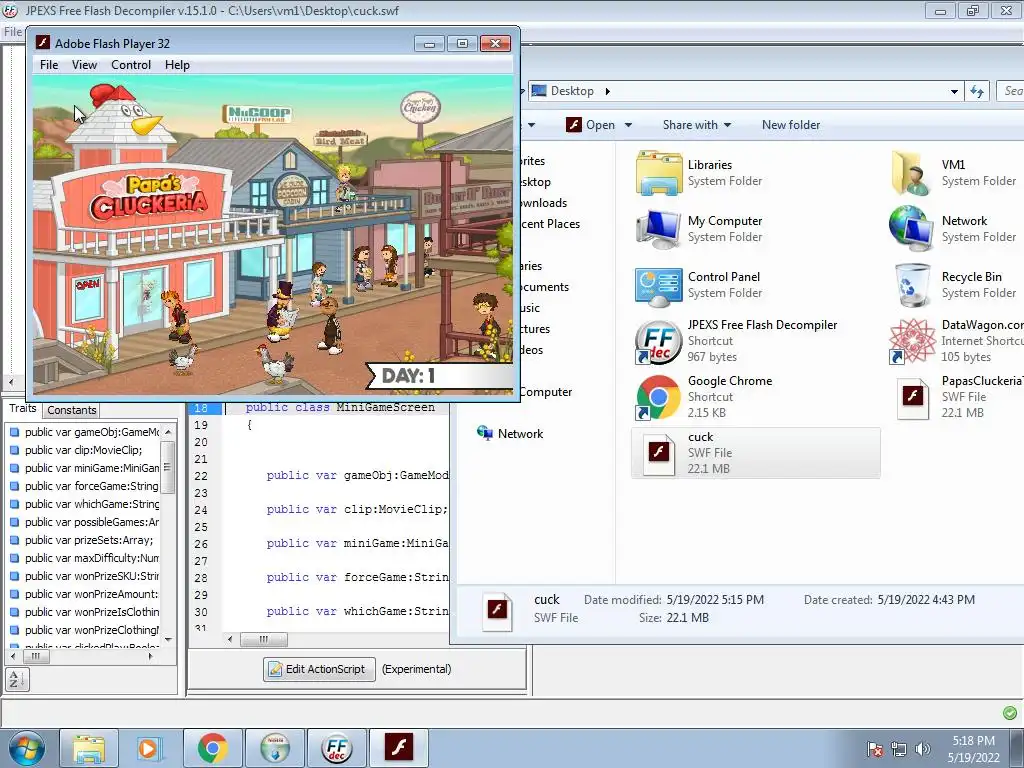
Task: Open the File menu in Flash Player
Action: [48, 65]
